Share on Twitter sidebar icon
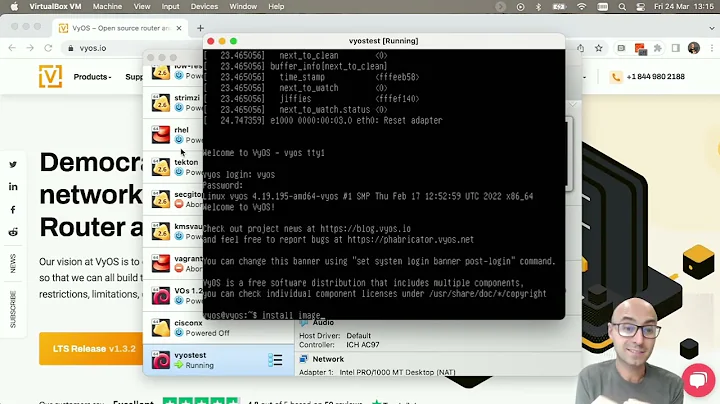720x404 pixels. 13,164
